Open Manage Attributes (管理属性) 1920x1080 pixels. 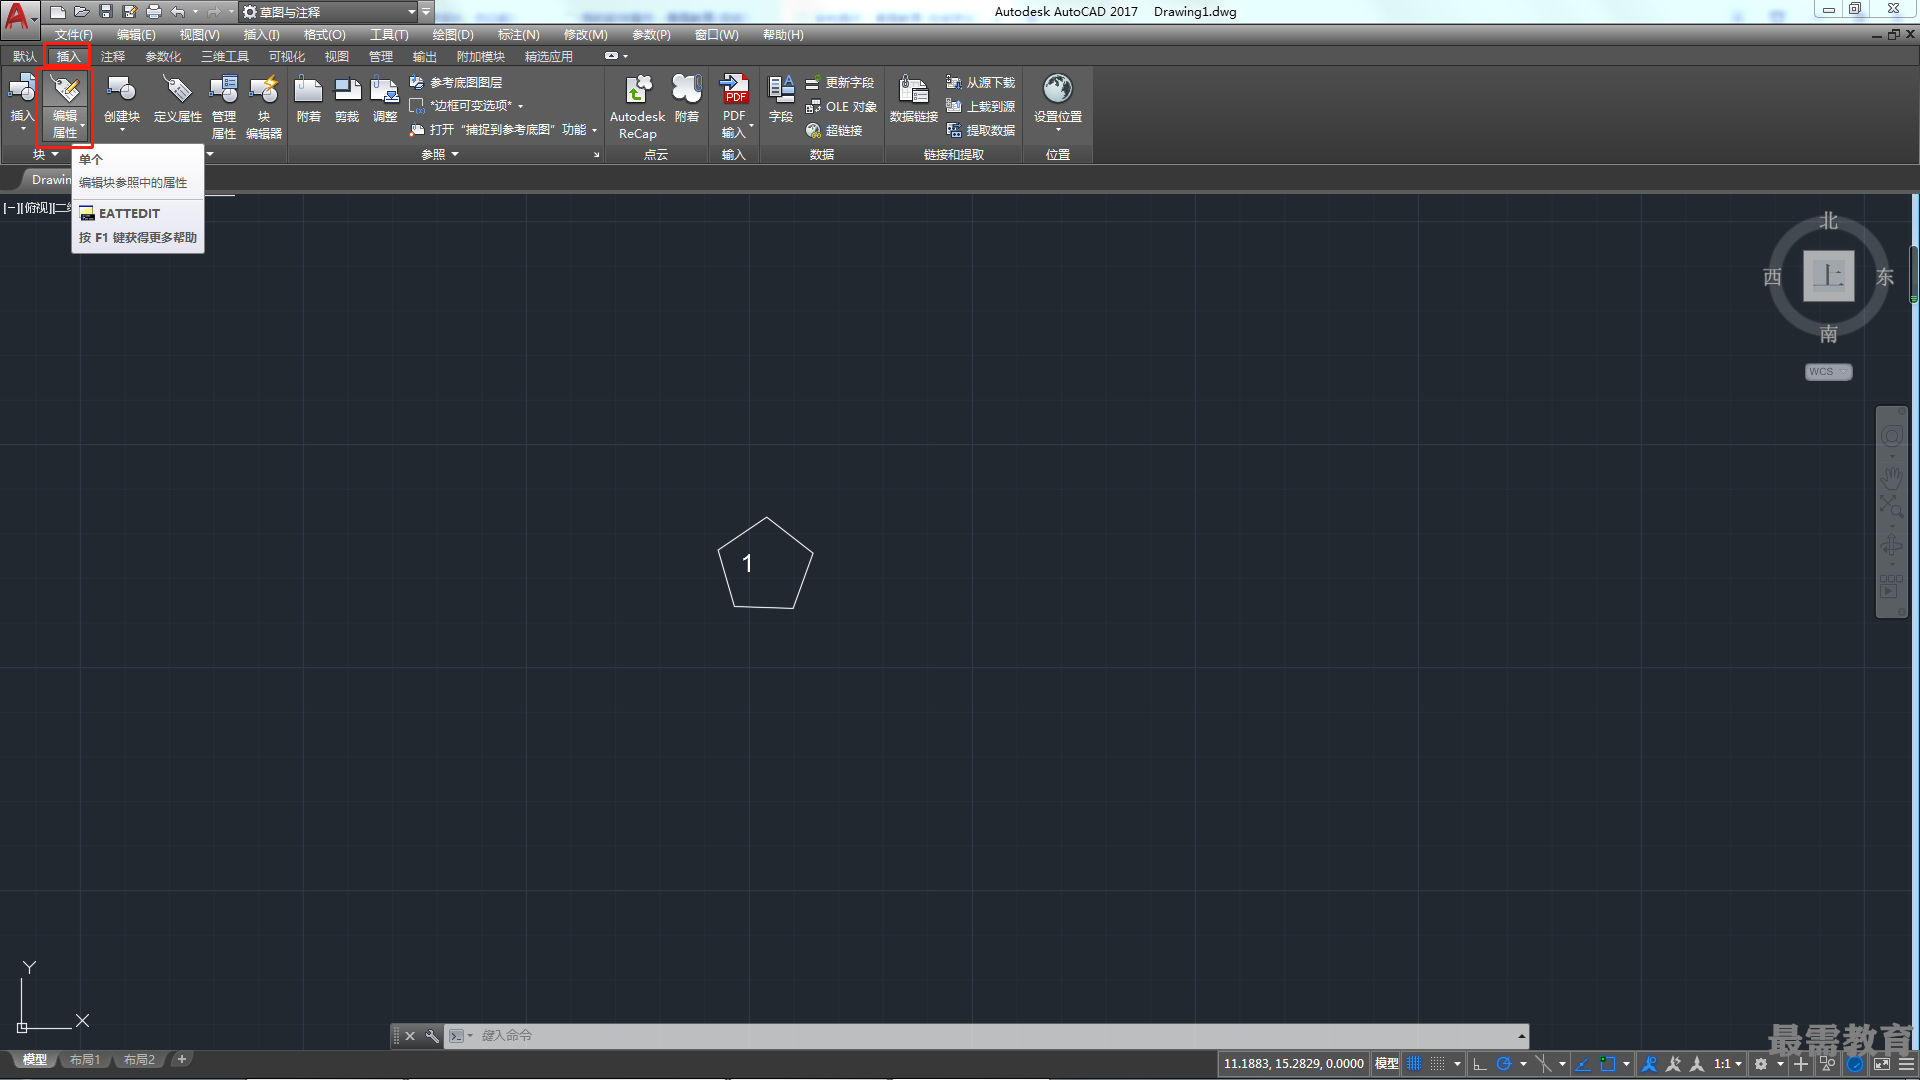224,106
